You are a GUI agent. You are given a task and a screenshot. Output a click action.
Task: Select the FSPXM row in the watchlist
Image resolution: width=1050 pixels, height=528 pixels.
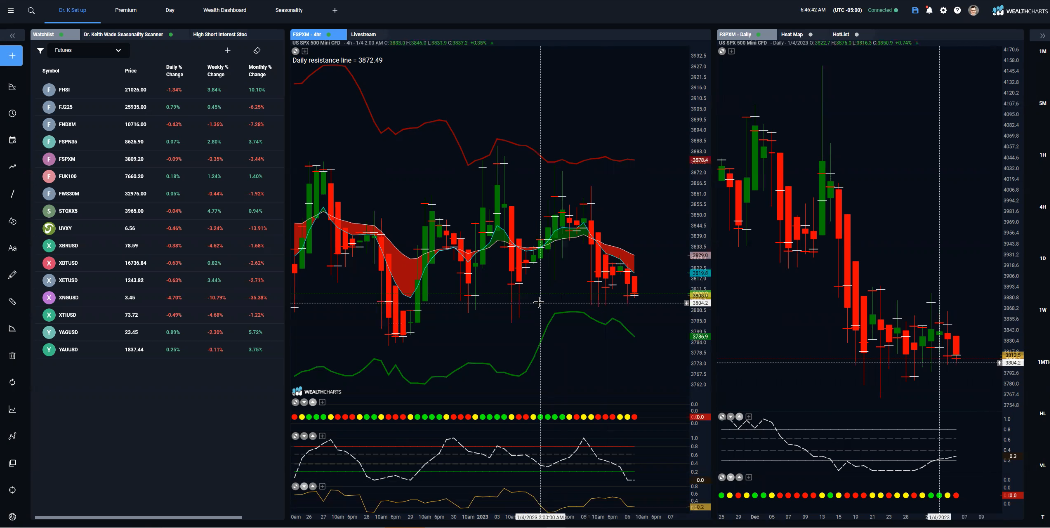159,159
